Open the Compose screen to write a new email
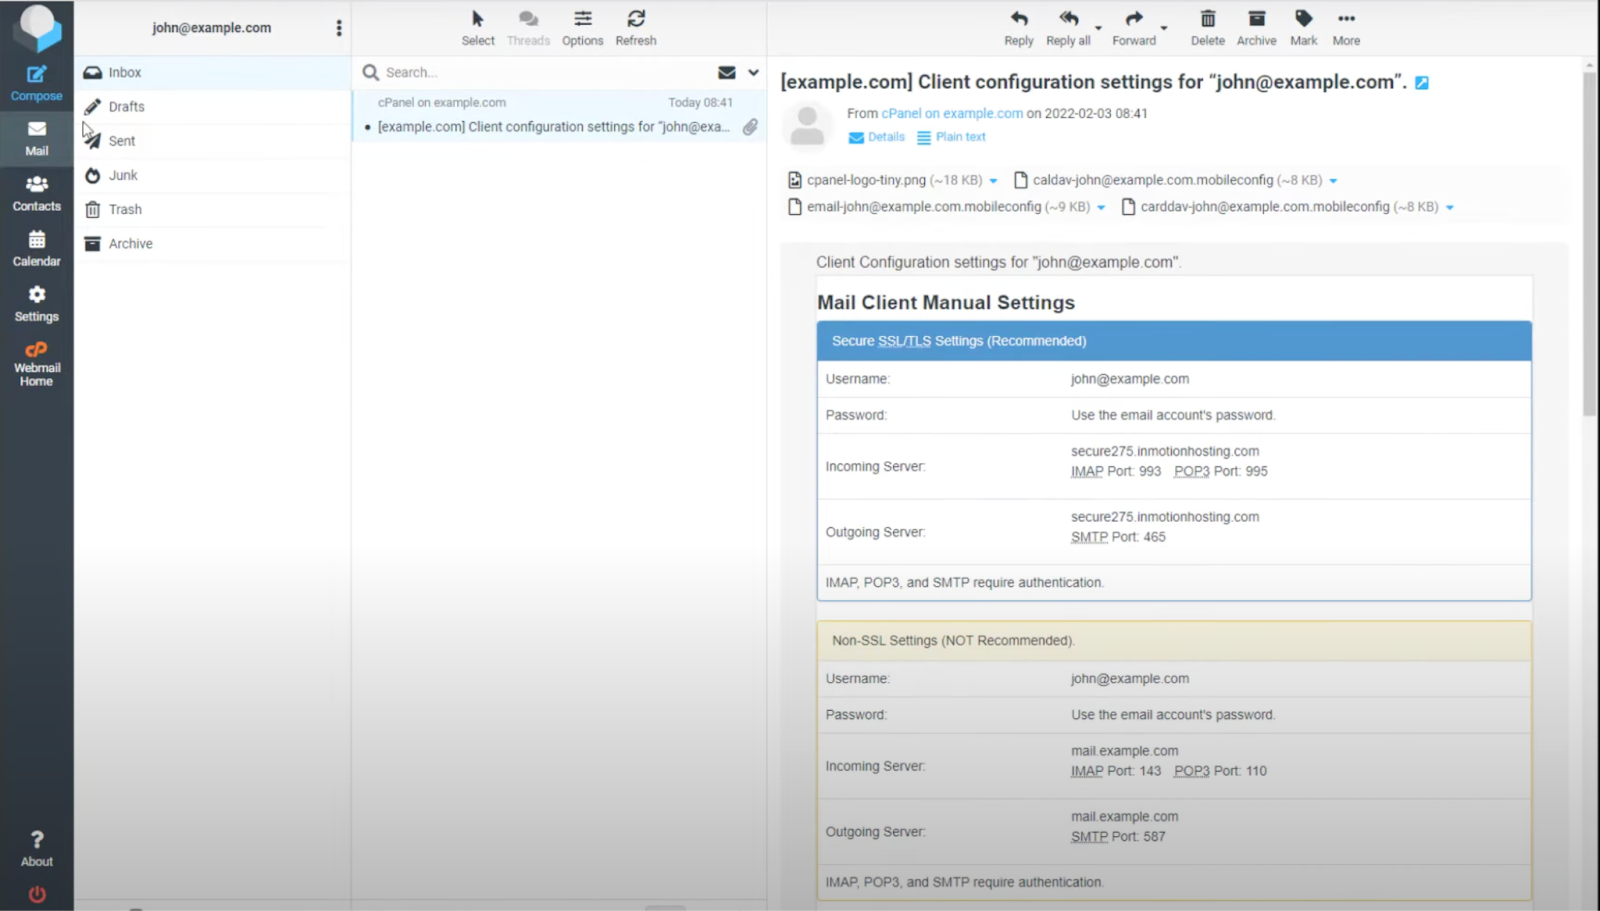The height and width of the screenshot is (911, 1600). pos(37,80)
